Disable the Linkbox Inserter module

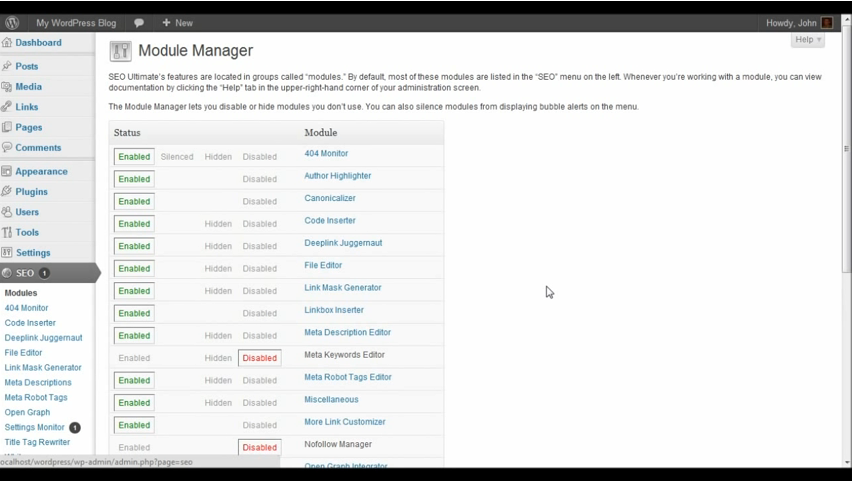[x=259, y=313]
